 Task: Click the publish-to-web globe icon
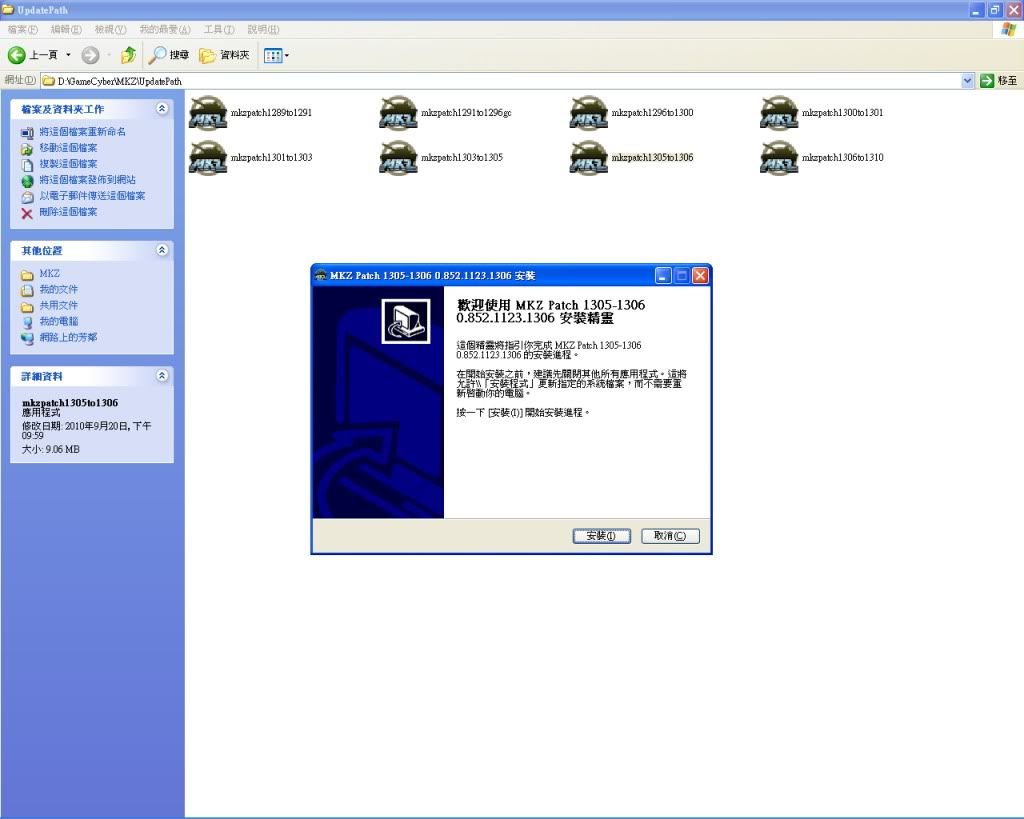click(27, 181)
